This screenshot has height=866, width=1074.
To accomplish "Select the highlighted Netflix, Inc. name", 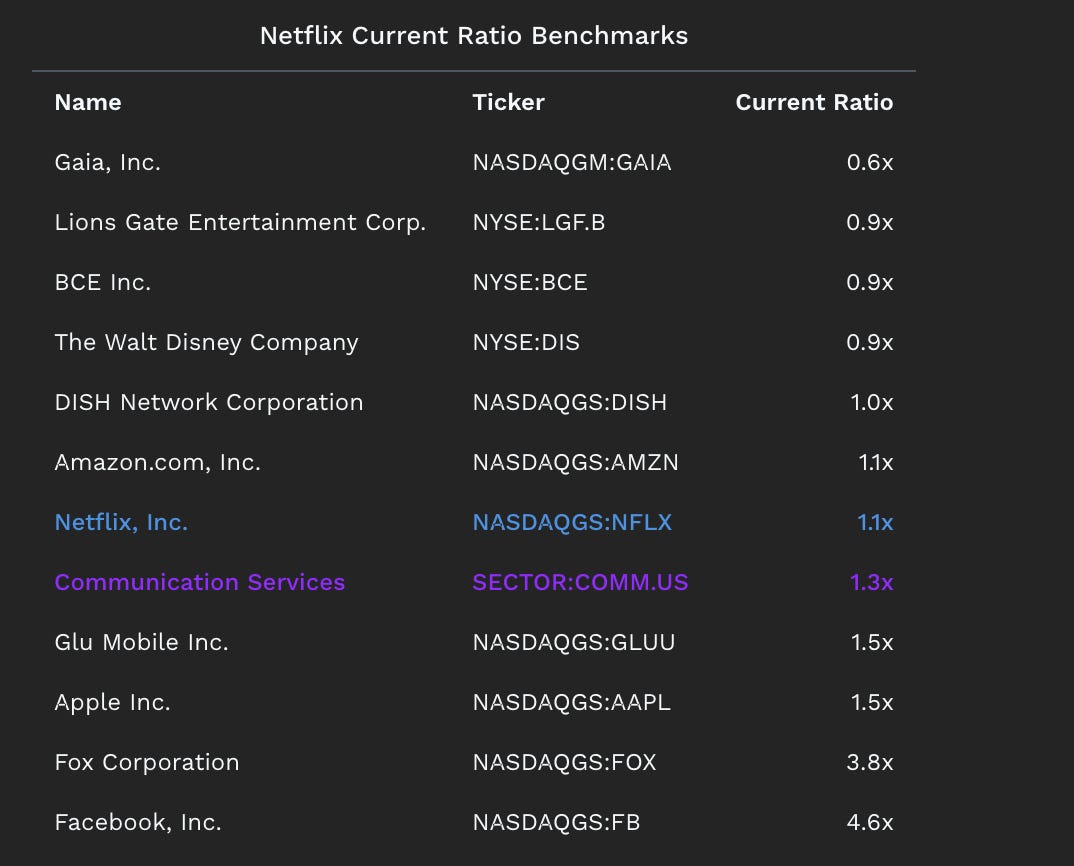I will coord(121,522).
